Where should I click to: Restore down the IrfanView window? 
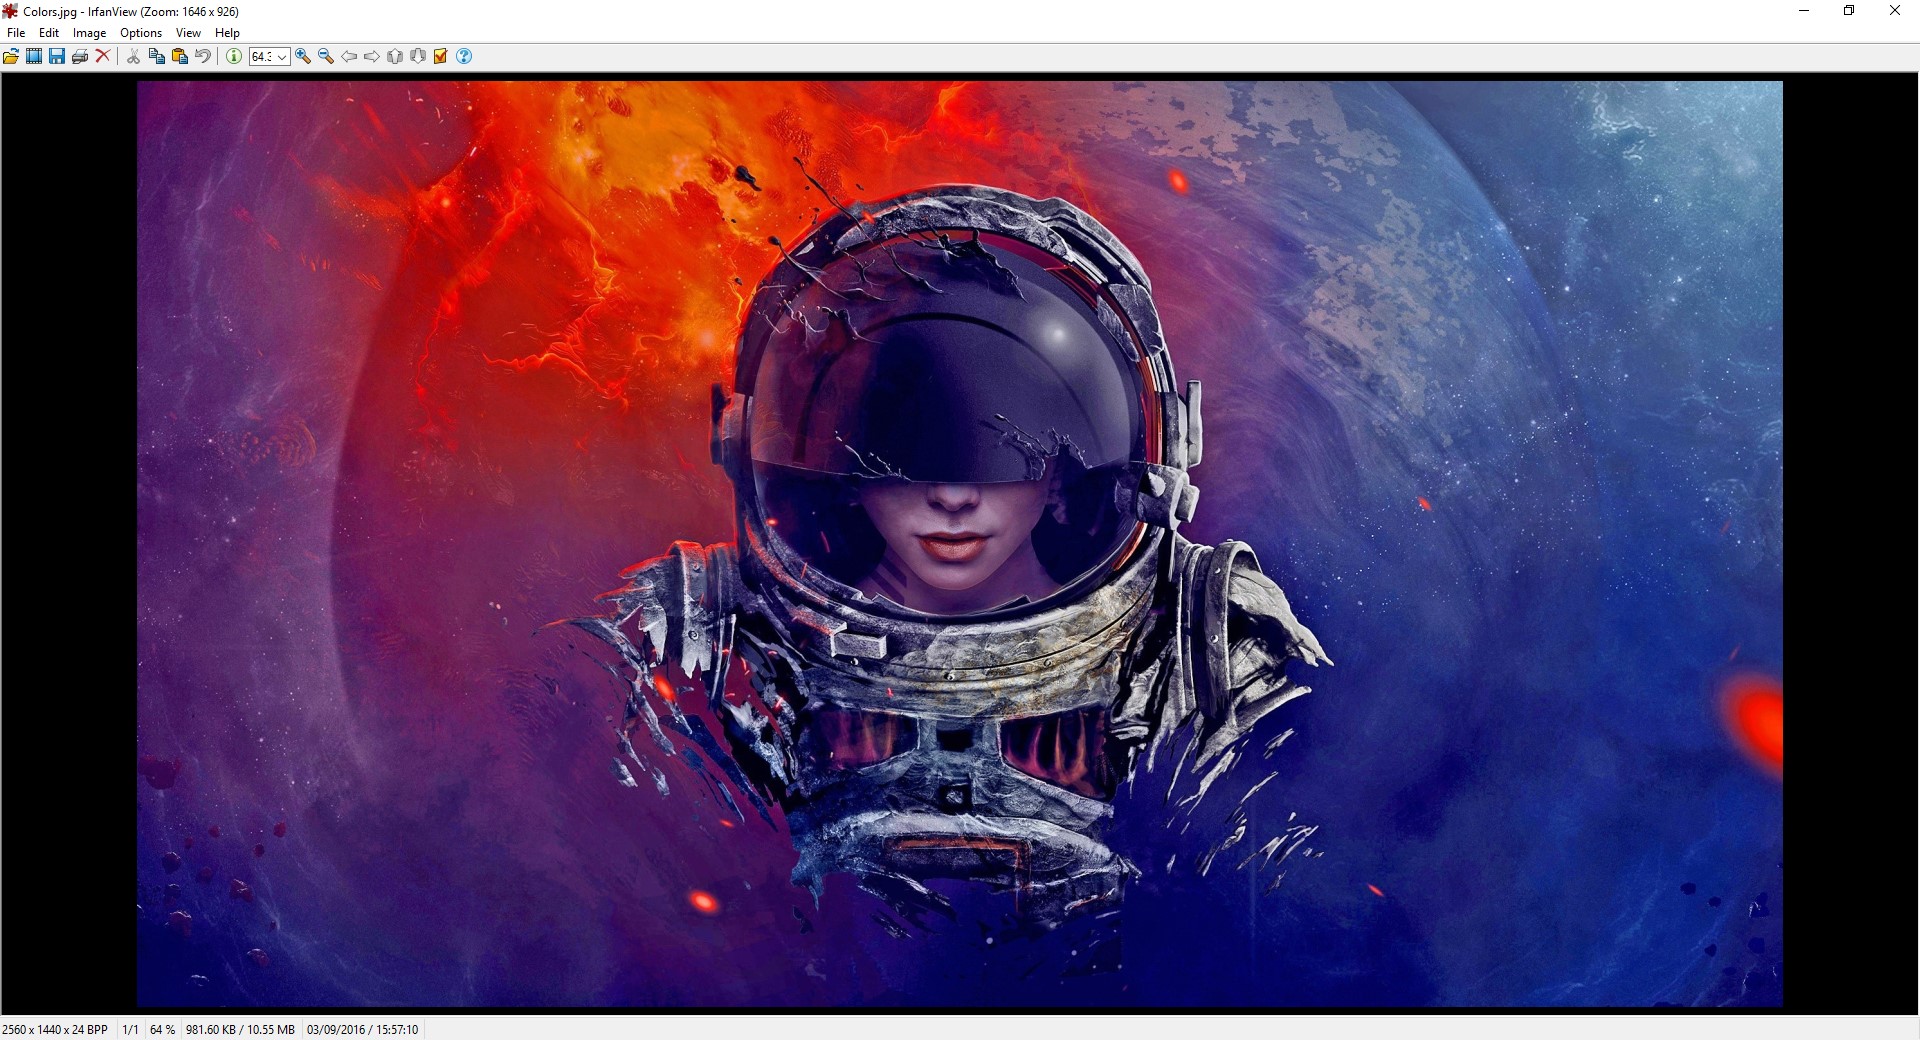[x=1849, y=11]
